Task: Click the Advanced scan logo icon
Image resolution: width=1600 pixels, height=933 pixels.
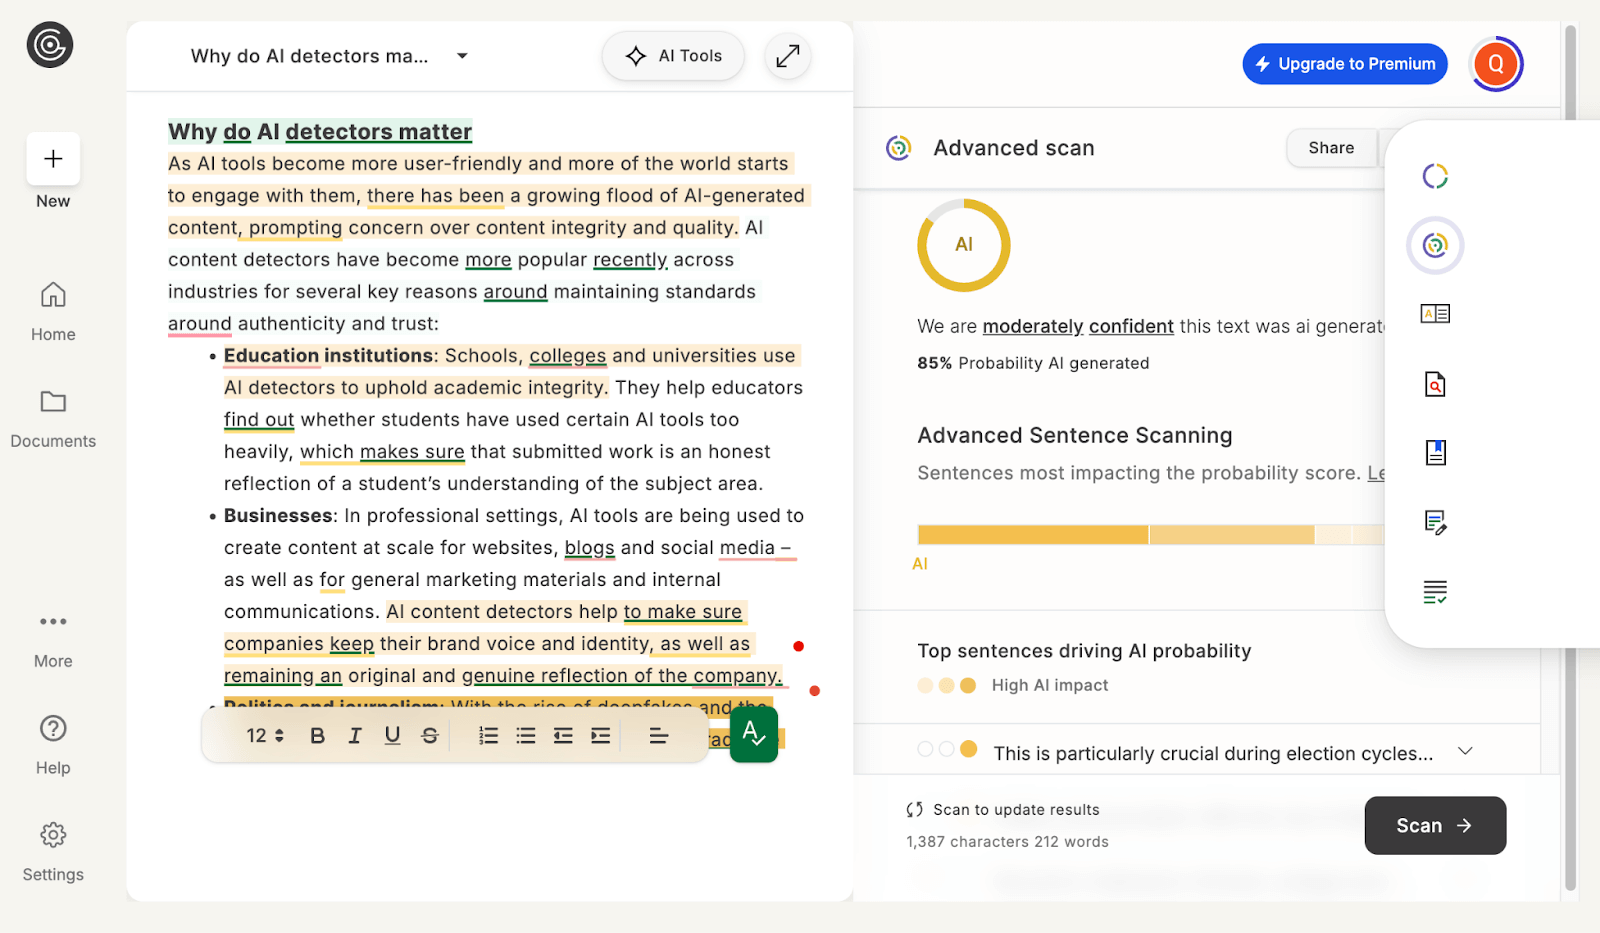Action: click(898, 148)
